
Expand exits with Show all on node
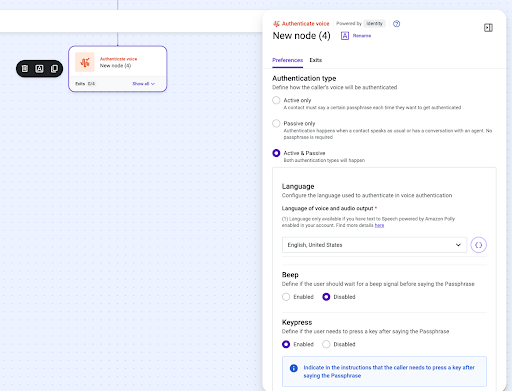coord(144,84)
